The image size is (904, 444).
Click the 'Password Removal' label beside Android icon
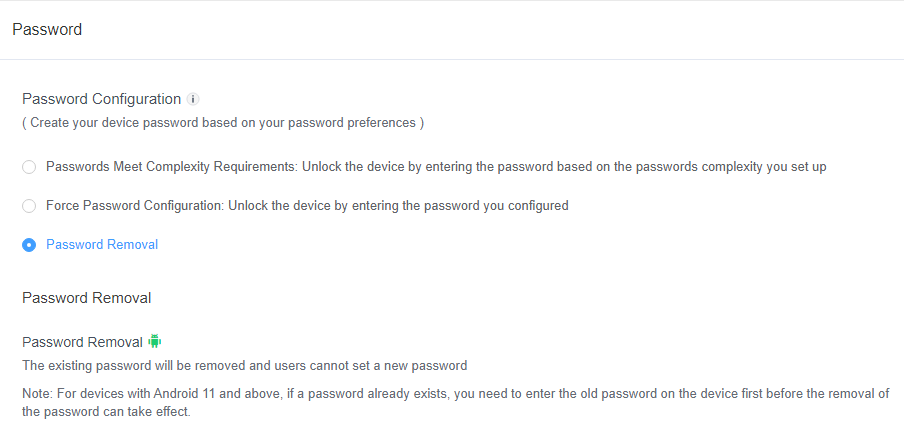click(x=82, y=342)
